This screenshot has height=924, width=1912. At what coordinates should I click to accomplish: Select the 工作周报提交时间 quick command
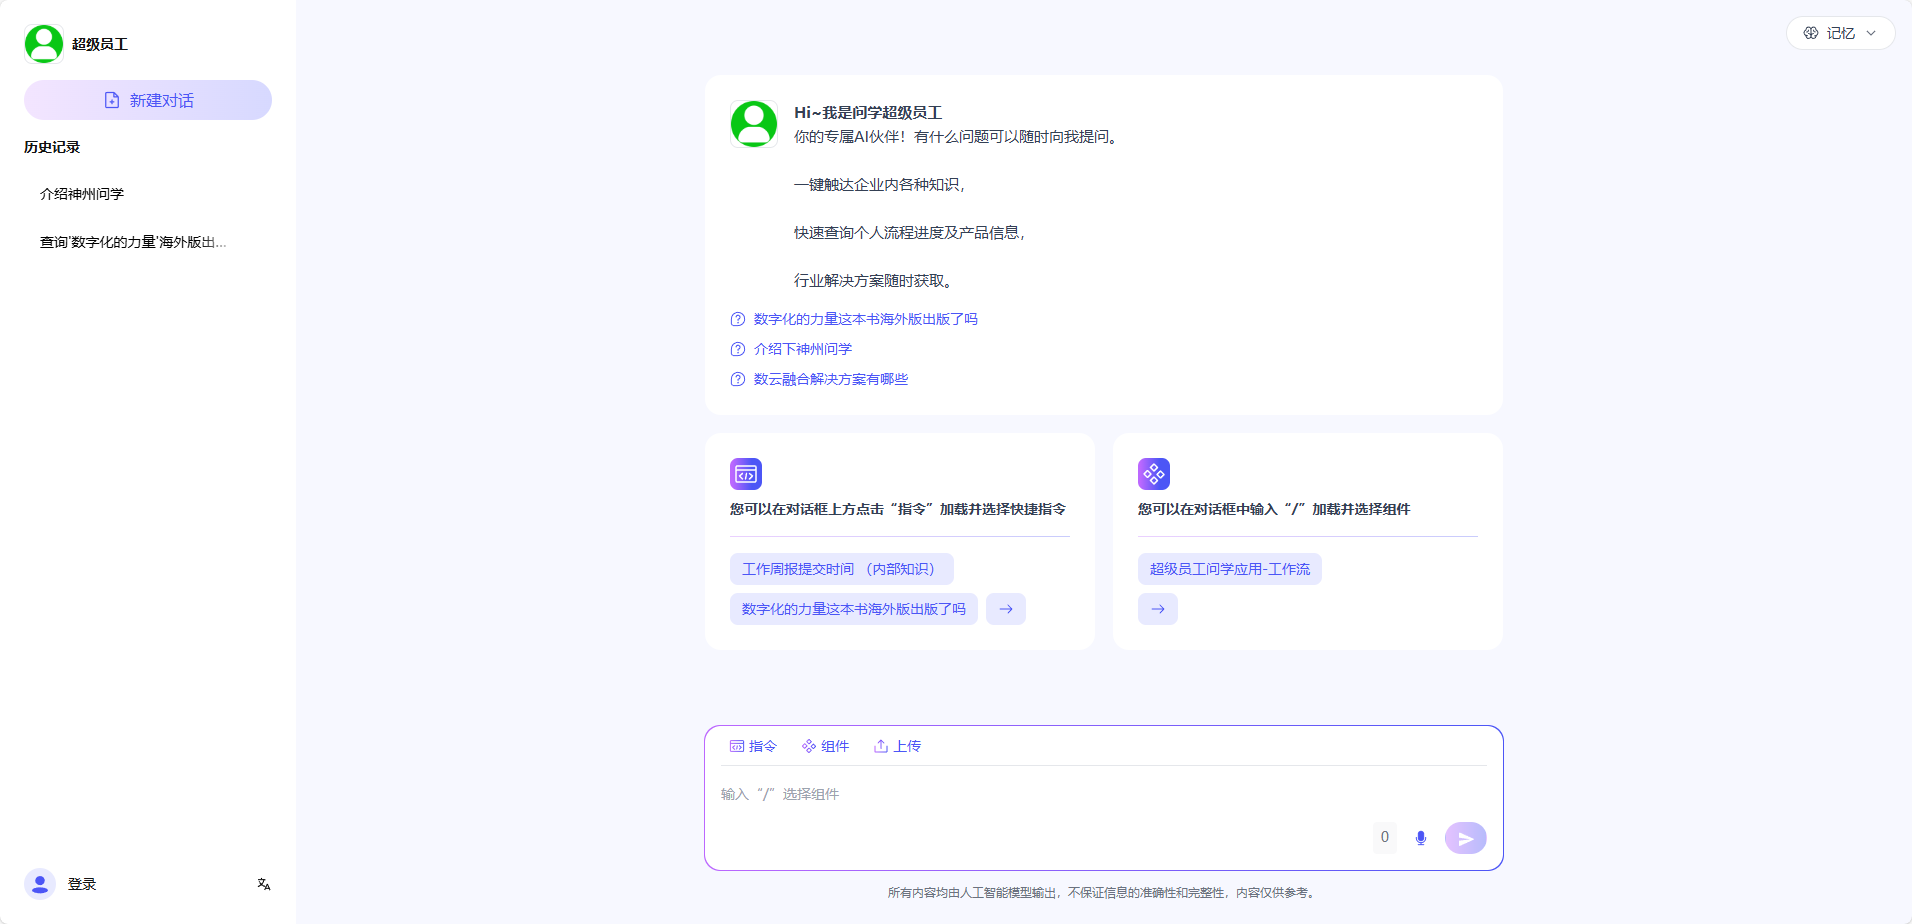[841, 569]
